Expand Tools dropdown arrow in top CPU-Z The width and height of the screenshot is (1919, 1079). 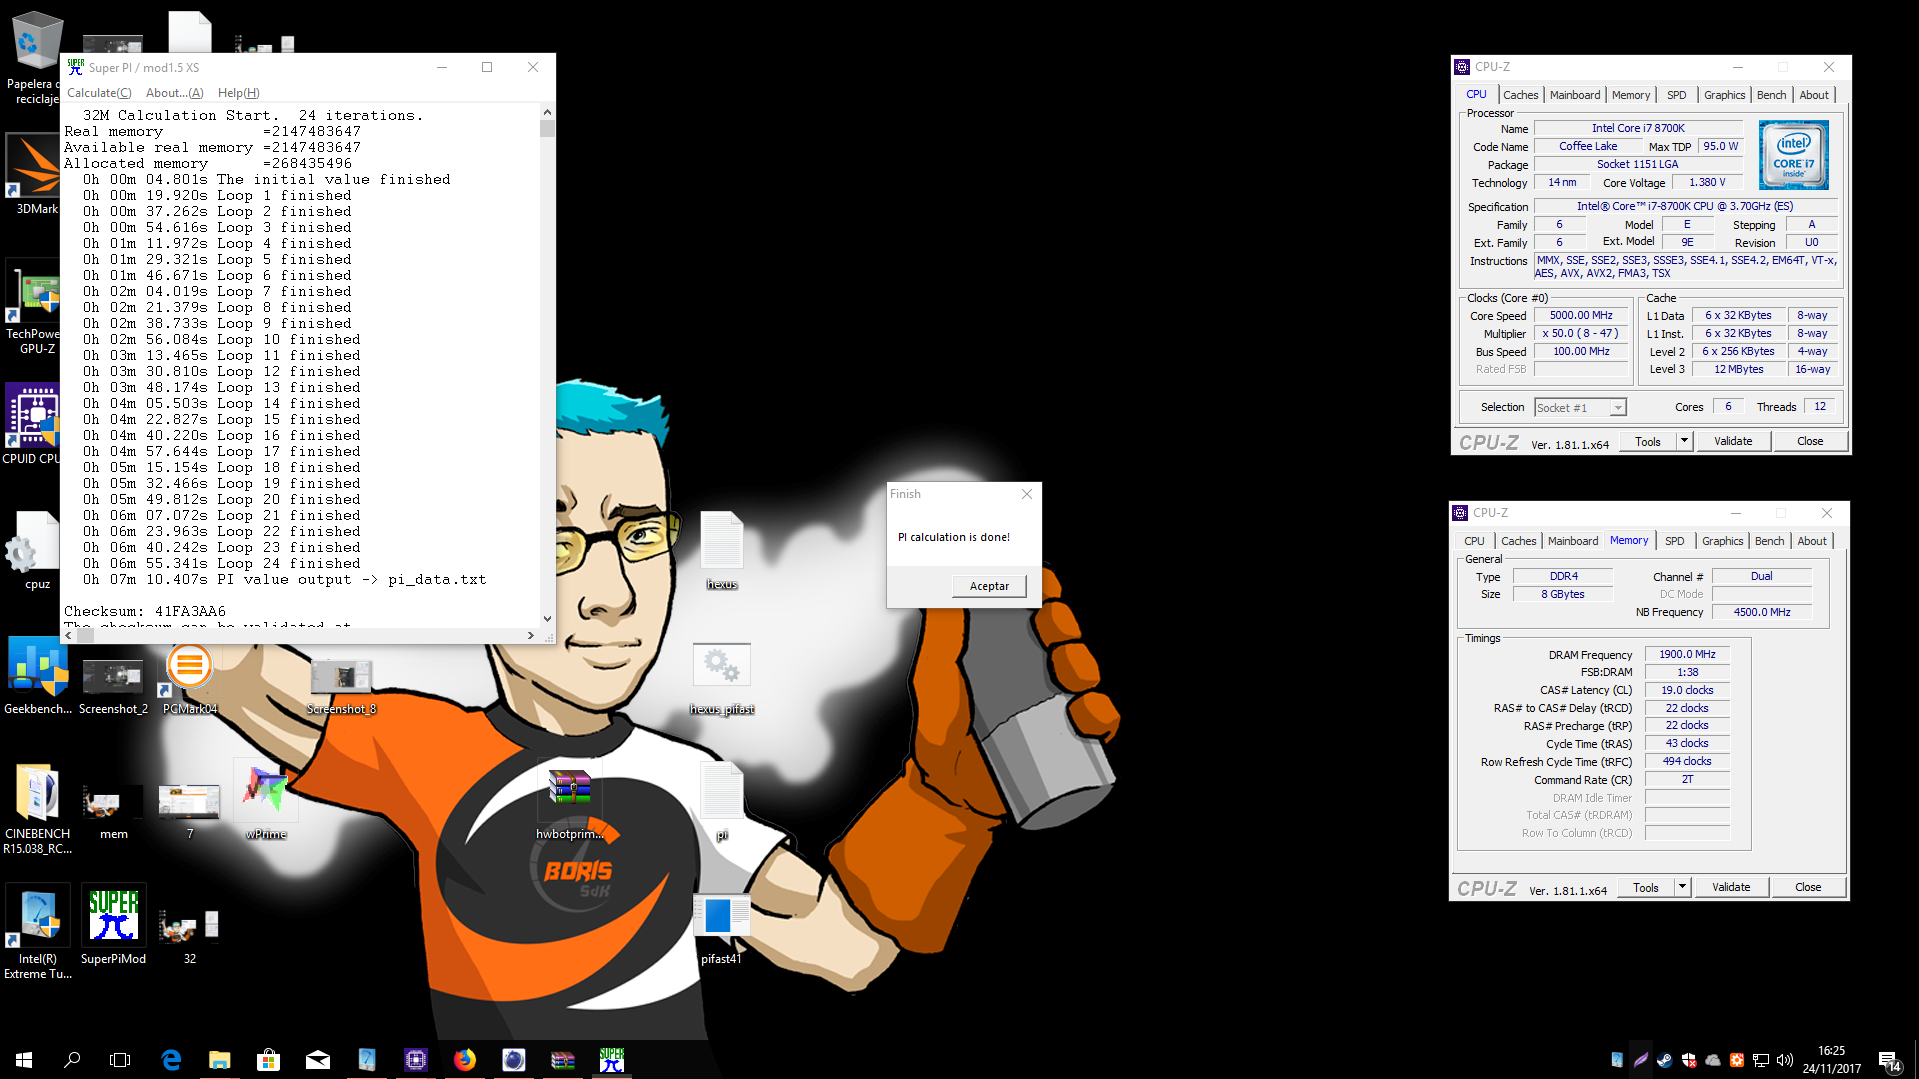(x=1684, y=441)
